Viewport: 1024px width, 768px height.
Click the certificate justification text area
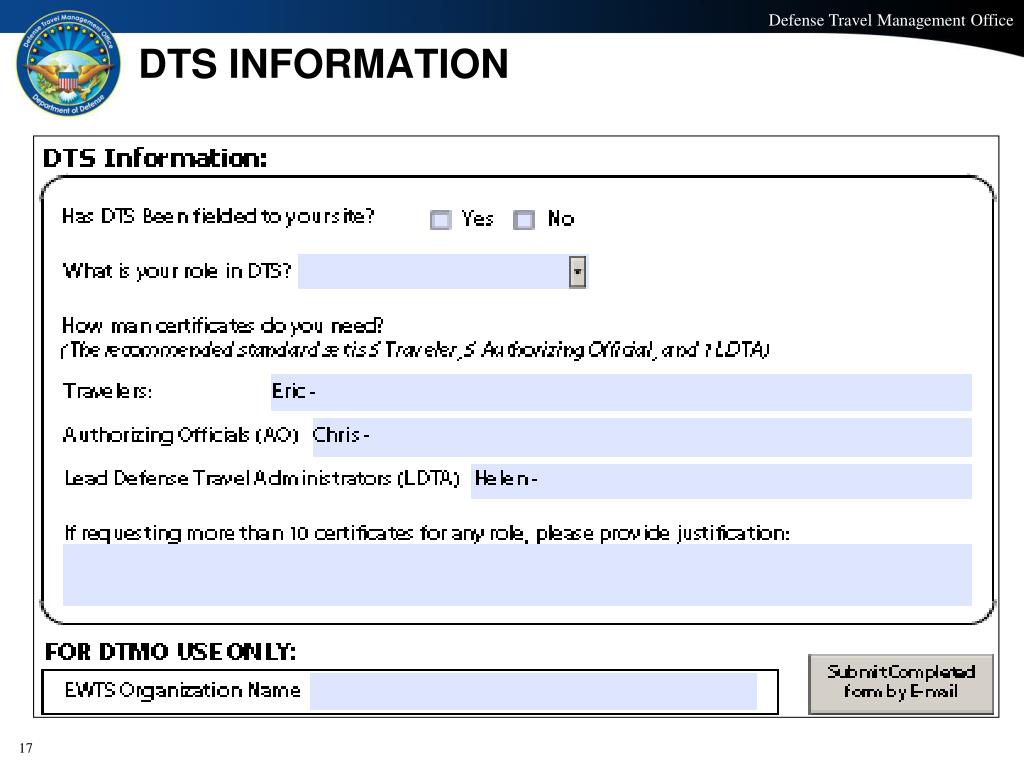click(x=517, y=575)
